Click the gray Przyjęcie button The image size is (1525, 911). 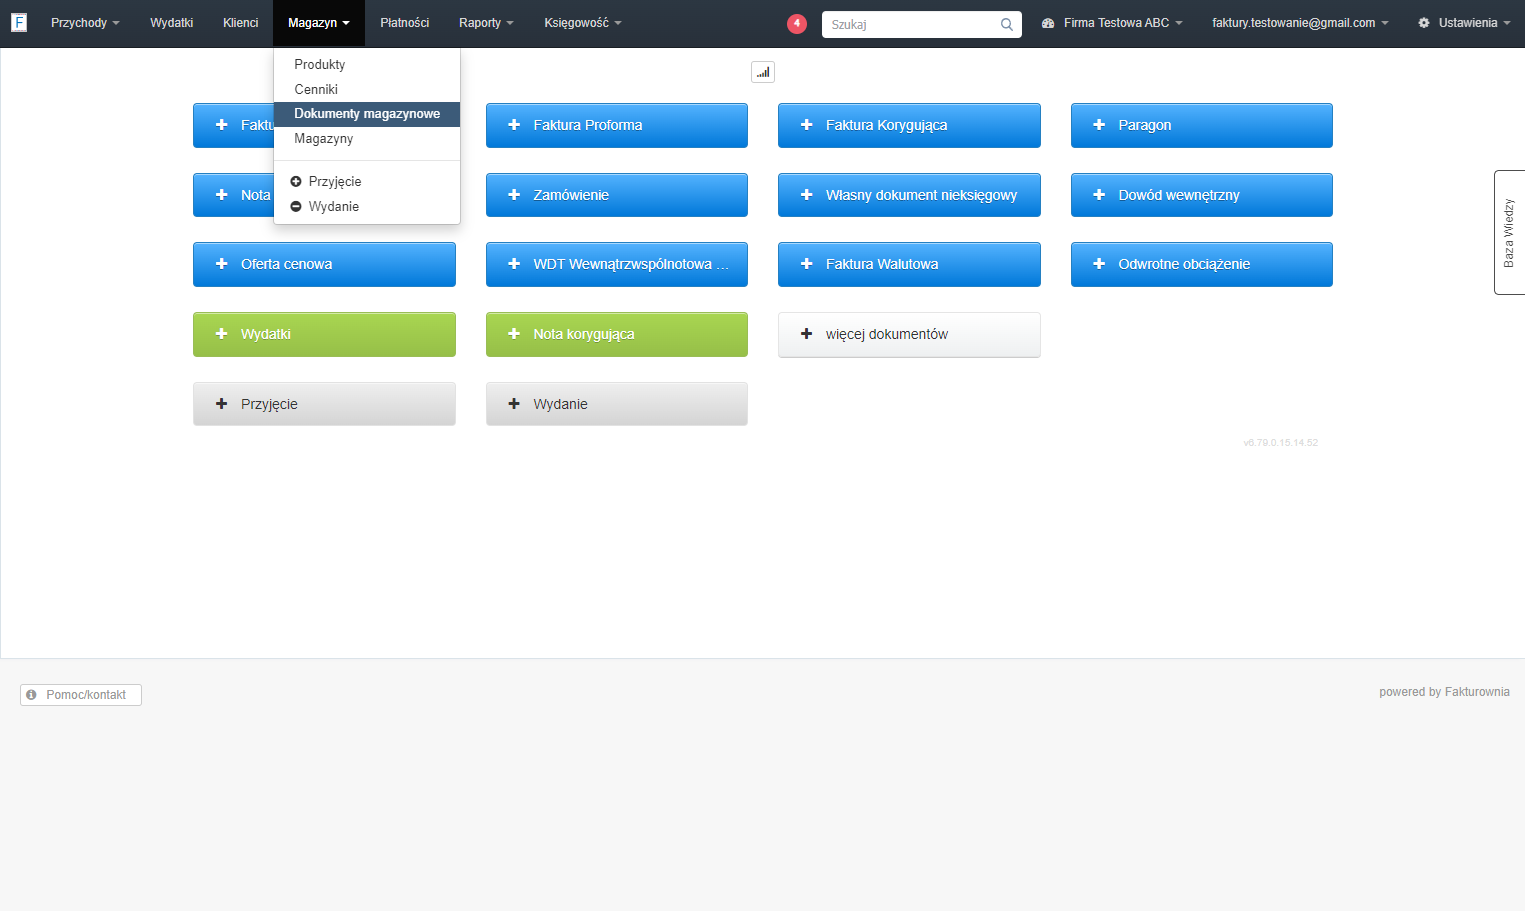(324, 404)
